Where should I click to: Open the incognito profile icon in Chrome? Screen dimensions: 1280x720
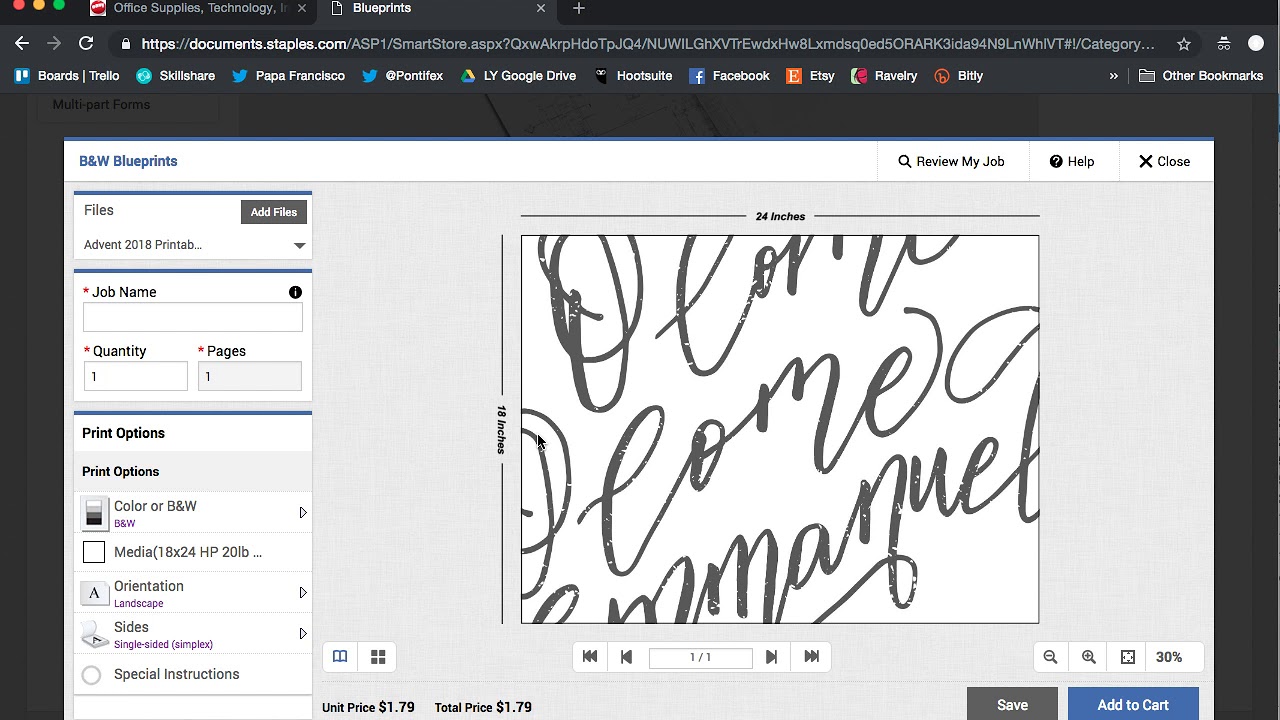(x=1224, y=44)
